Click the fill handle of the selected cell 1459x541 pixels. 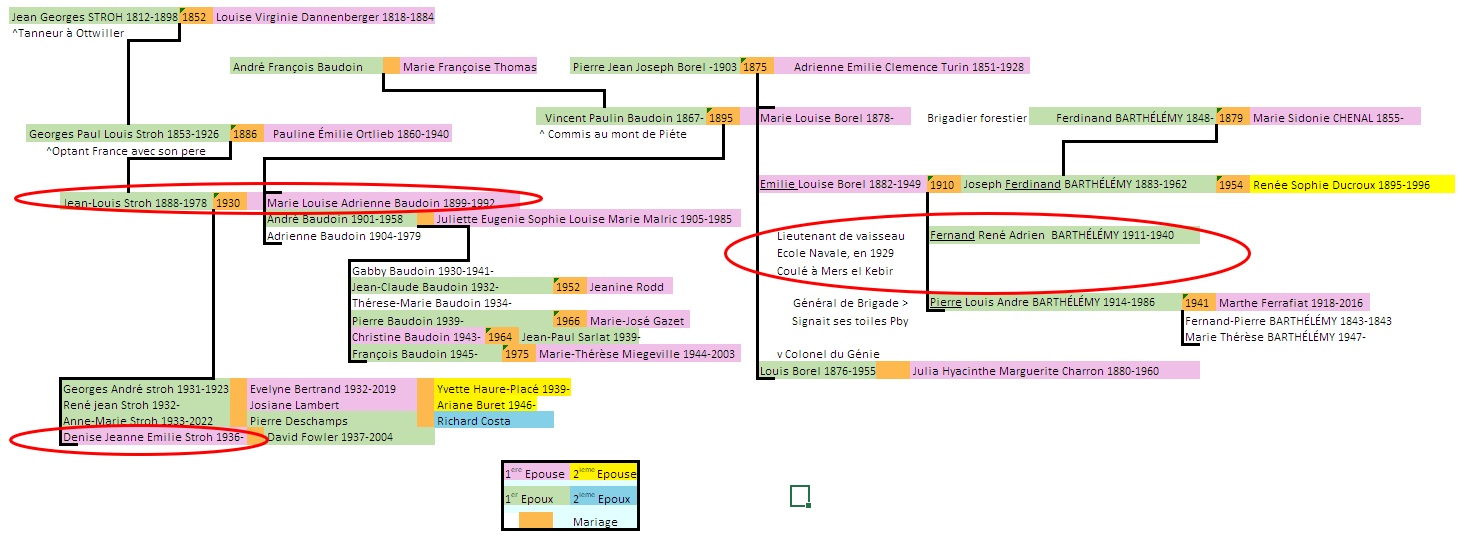[x=807, y=505]
